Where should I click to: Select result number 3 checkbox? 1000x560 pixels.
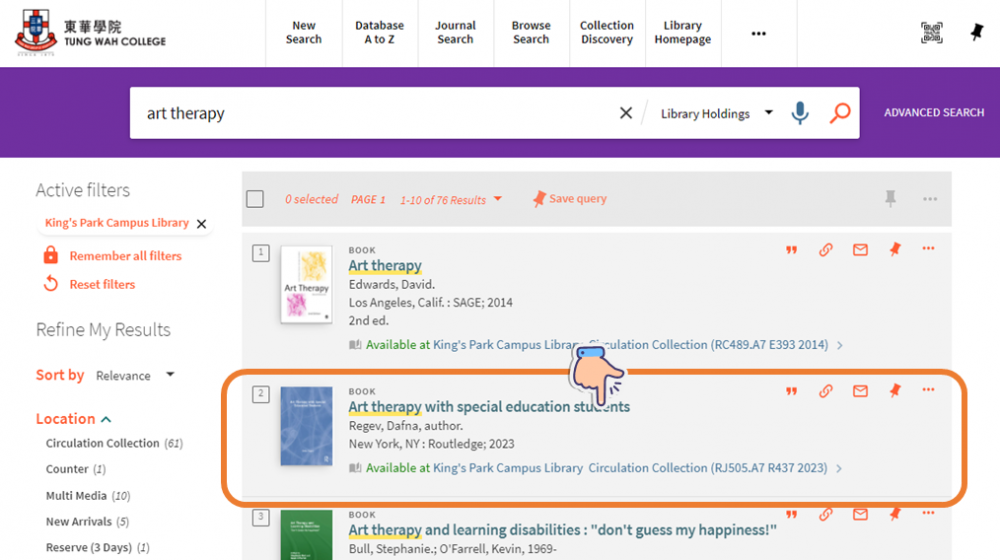click(260, 517)
